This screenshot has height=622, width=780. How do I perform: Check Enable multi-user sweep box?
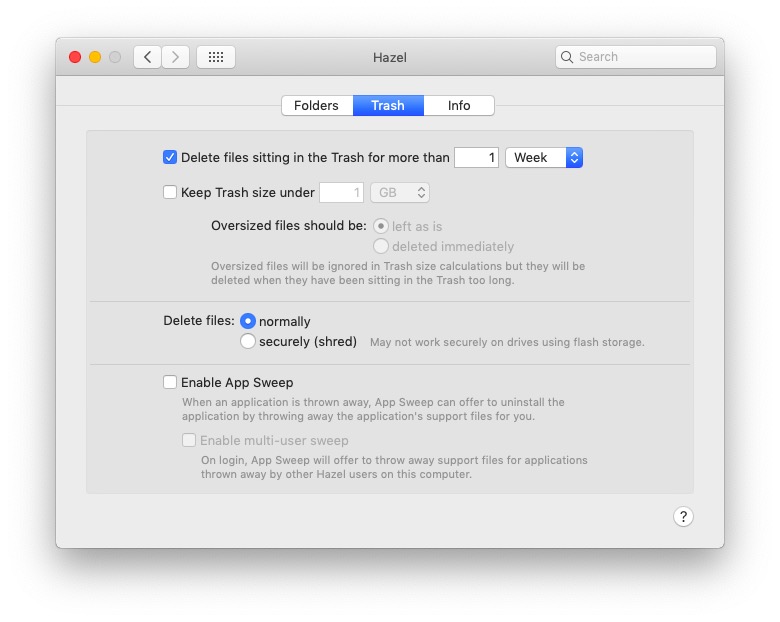(x=189, y=440)
